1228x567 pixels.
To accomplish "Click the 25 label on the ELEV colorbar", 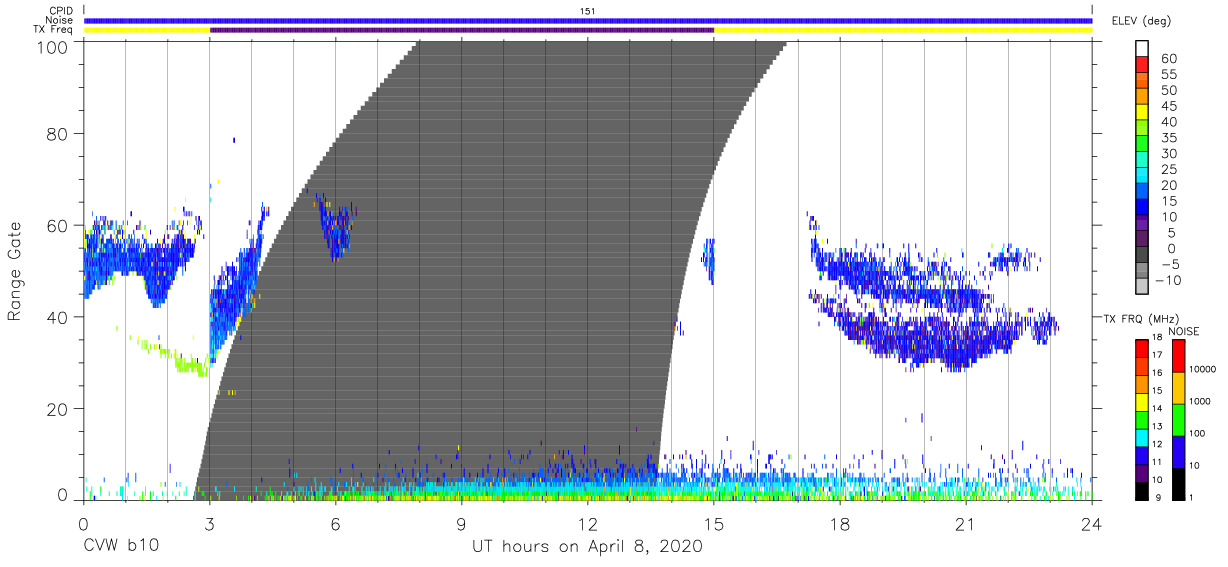I will (1168, 170).
